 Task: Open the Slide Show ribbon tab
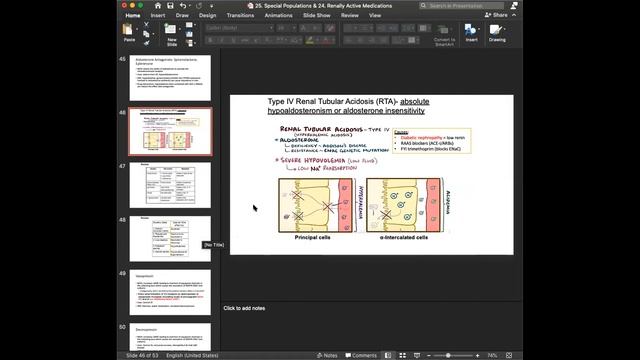(x=317, y=16)
